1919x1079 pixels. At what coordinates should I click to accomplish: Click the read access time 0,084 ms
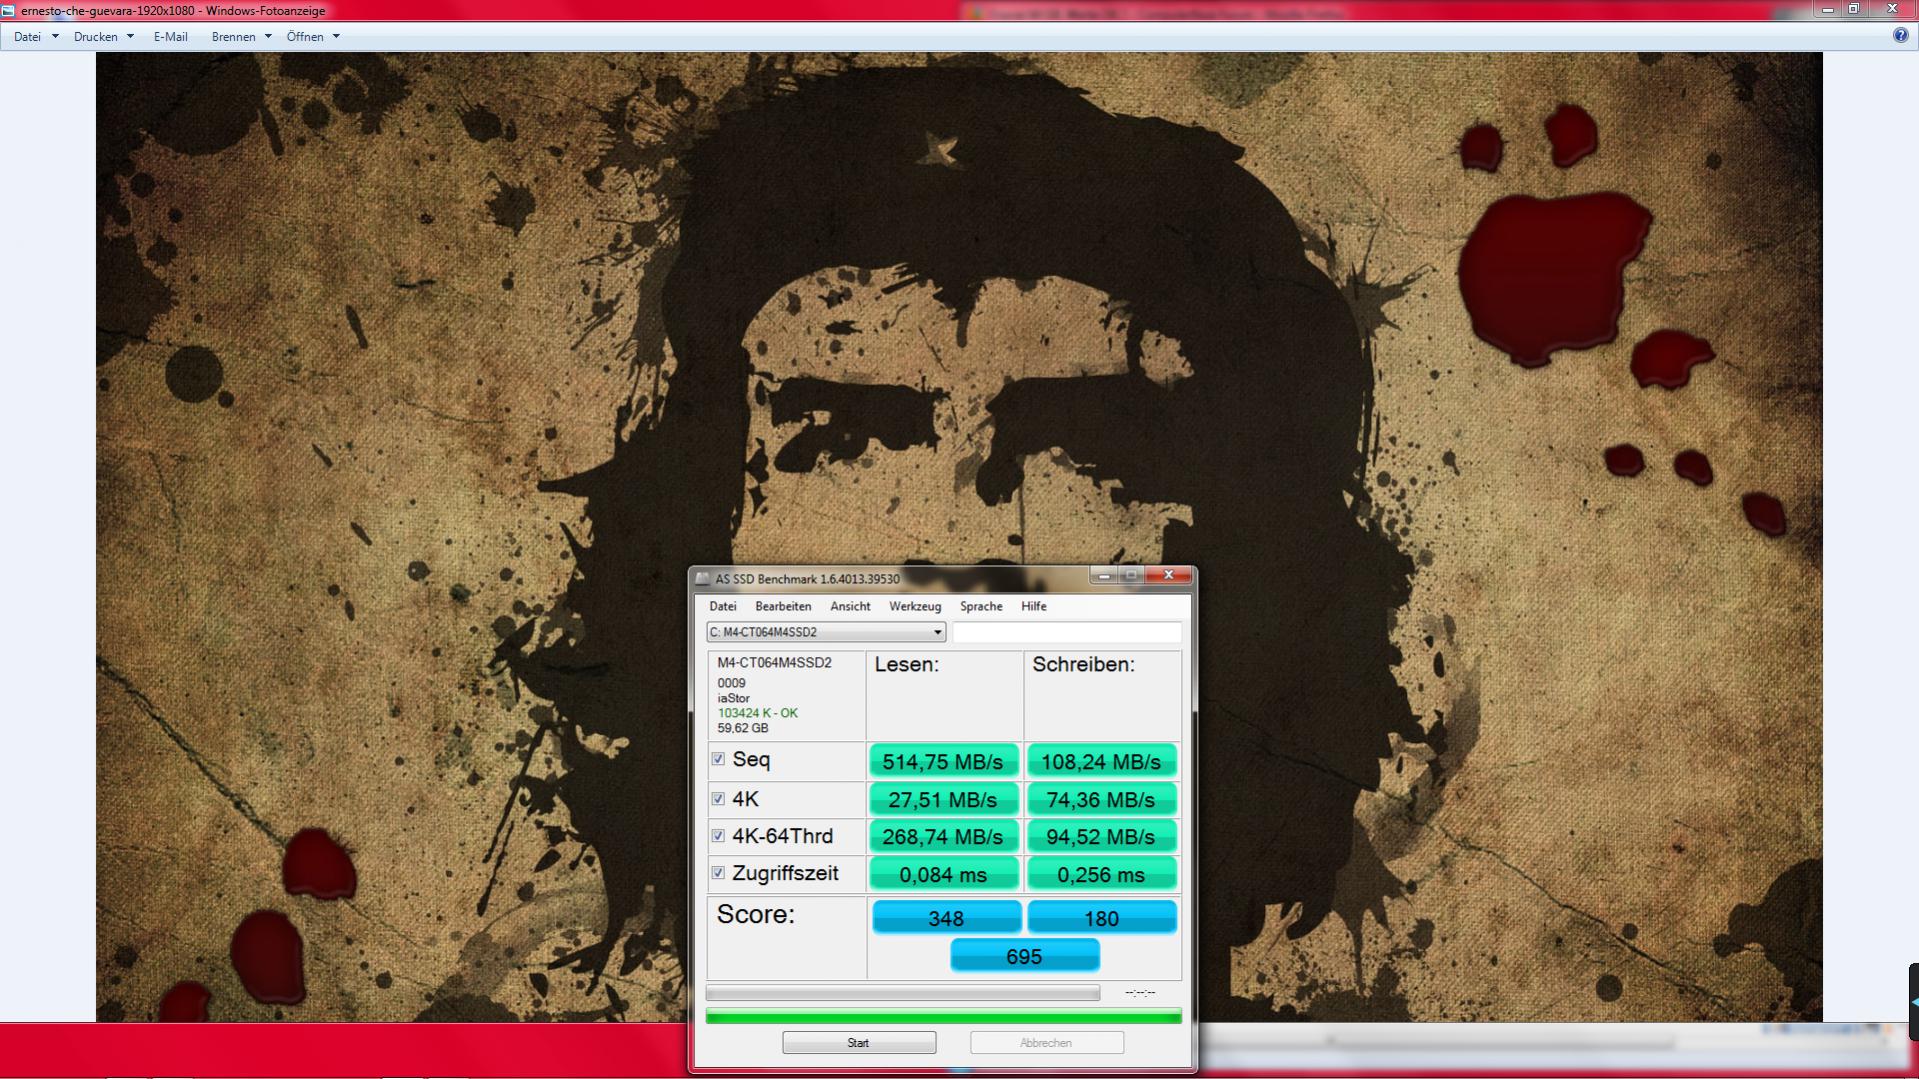tap(943, 875)
